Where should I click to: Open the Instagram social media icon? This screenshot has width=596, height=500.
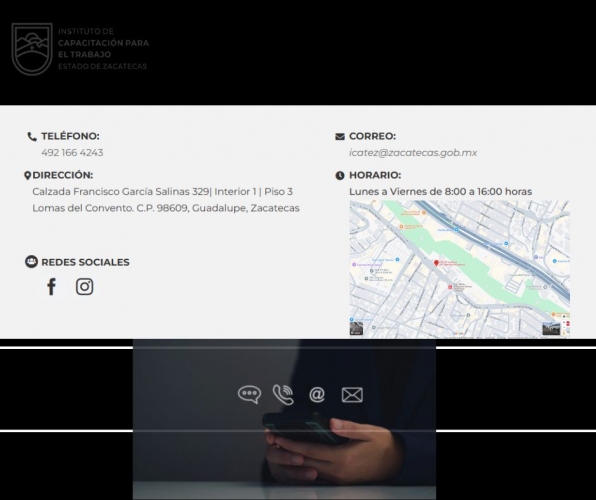click(84, 287)
